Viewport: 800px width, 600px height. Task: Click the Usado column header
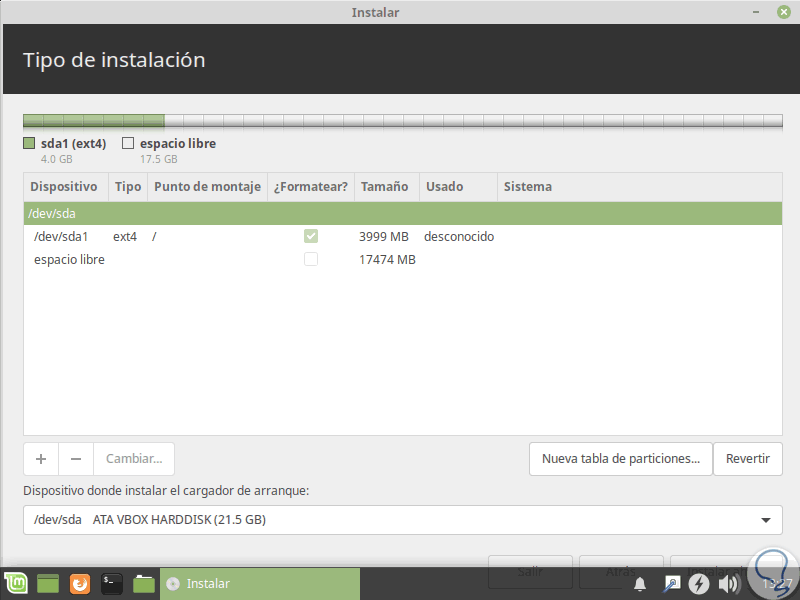tap(458, 187)
